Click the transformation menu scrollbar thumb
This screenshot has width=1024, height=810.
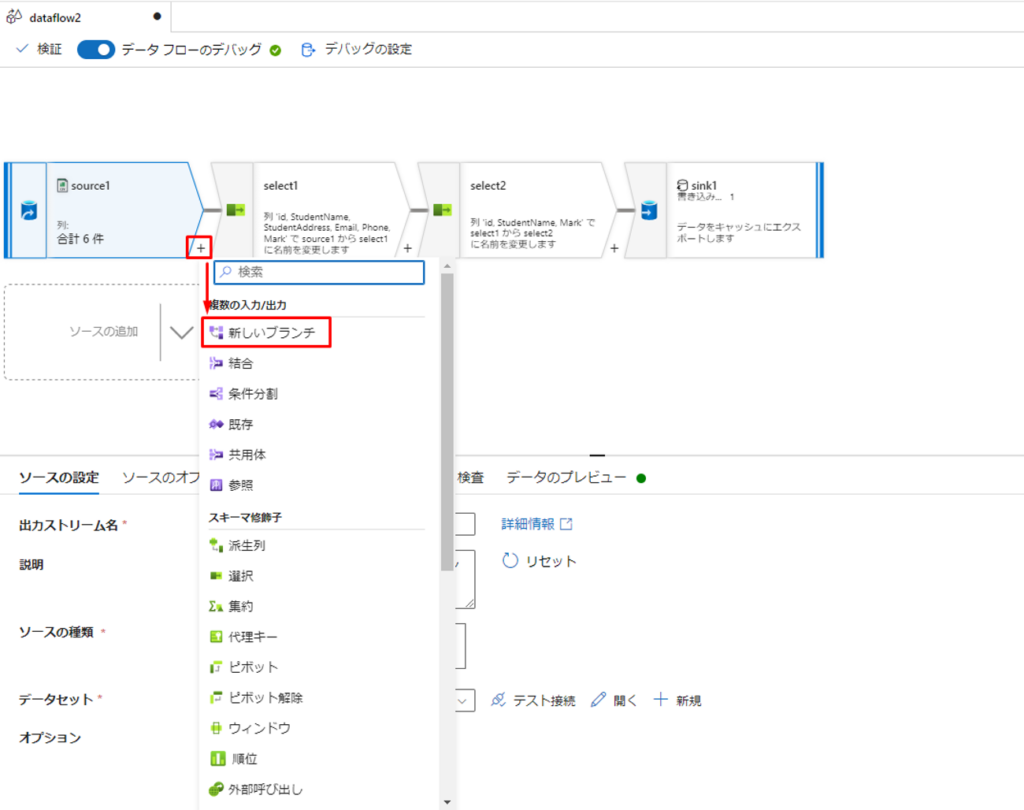447,422
